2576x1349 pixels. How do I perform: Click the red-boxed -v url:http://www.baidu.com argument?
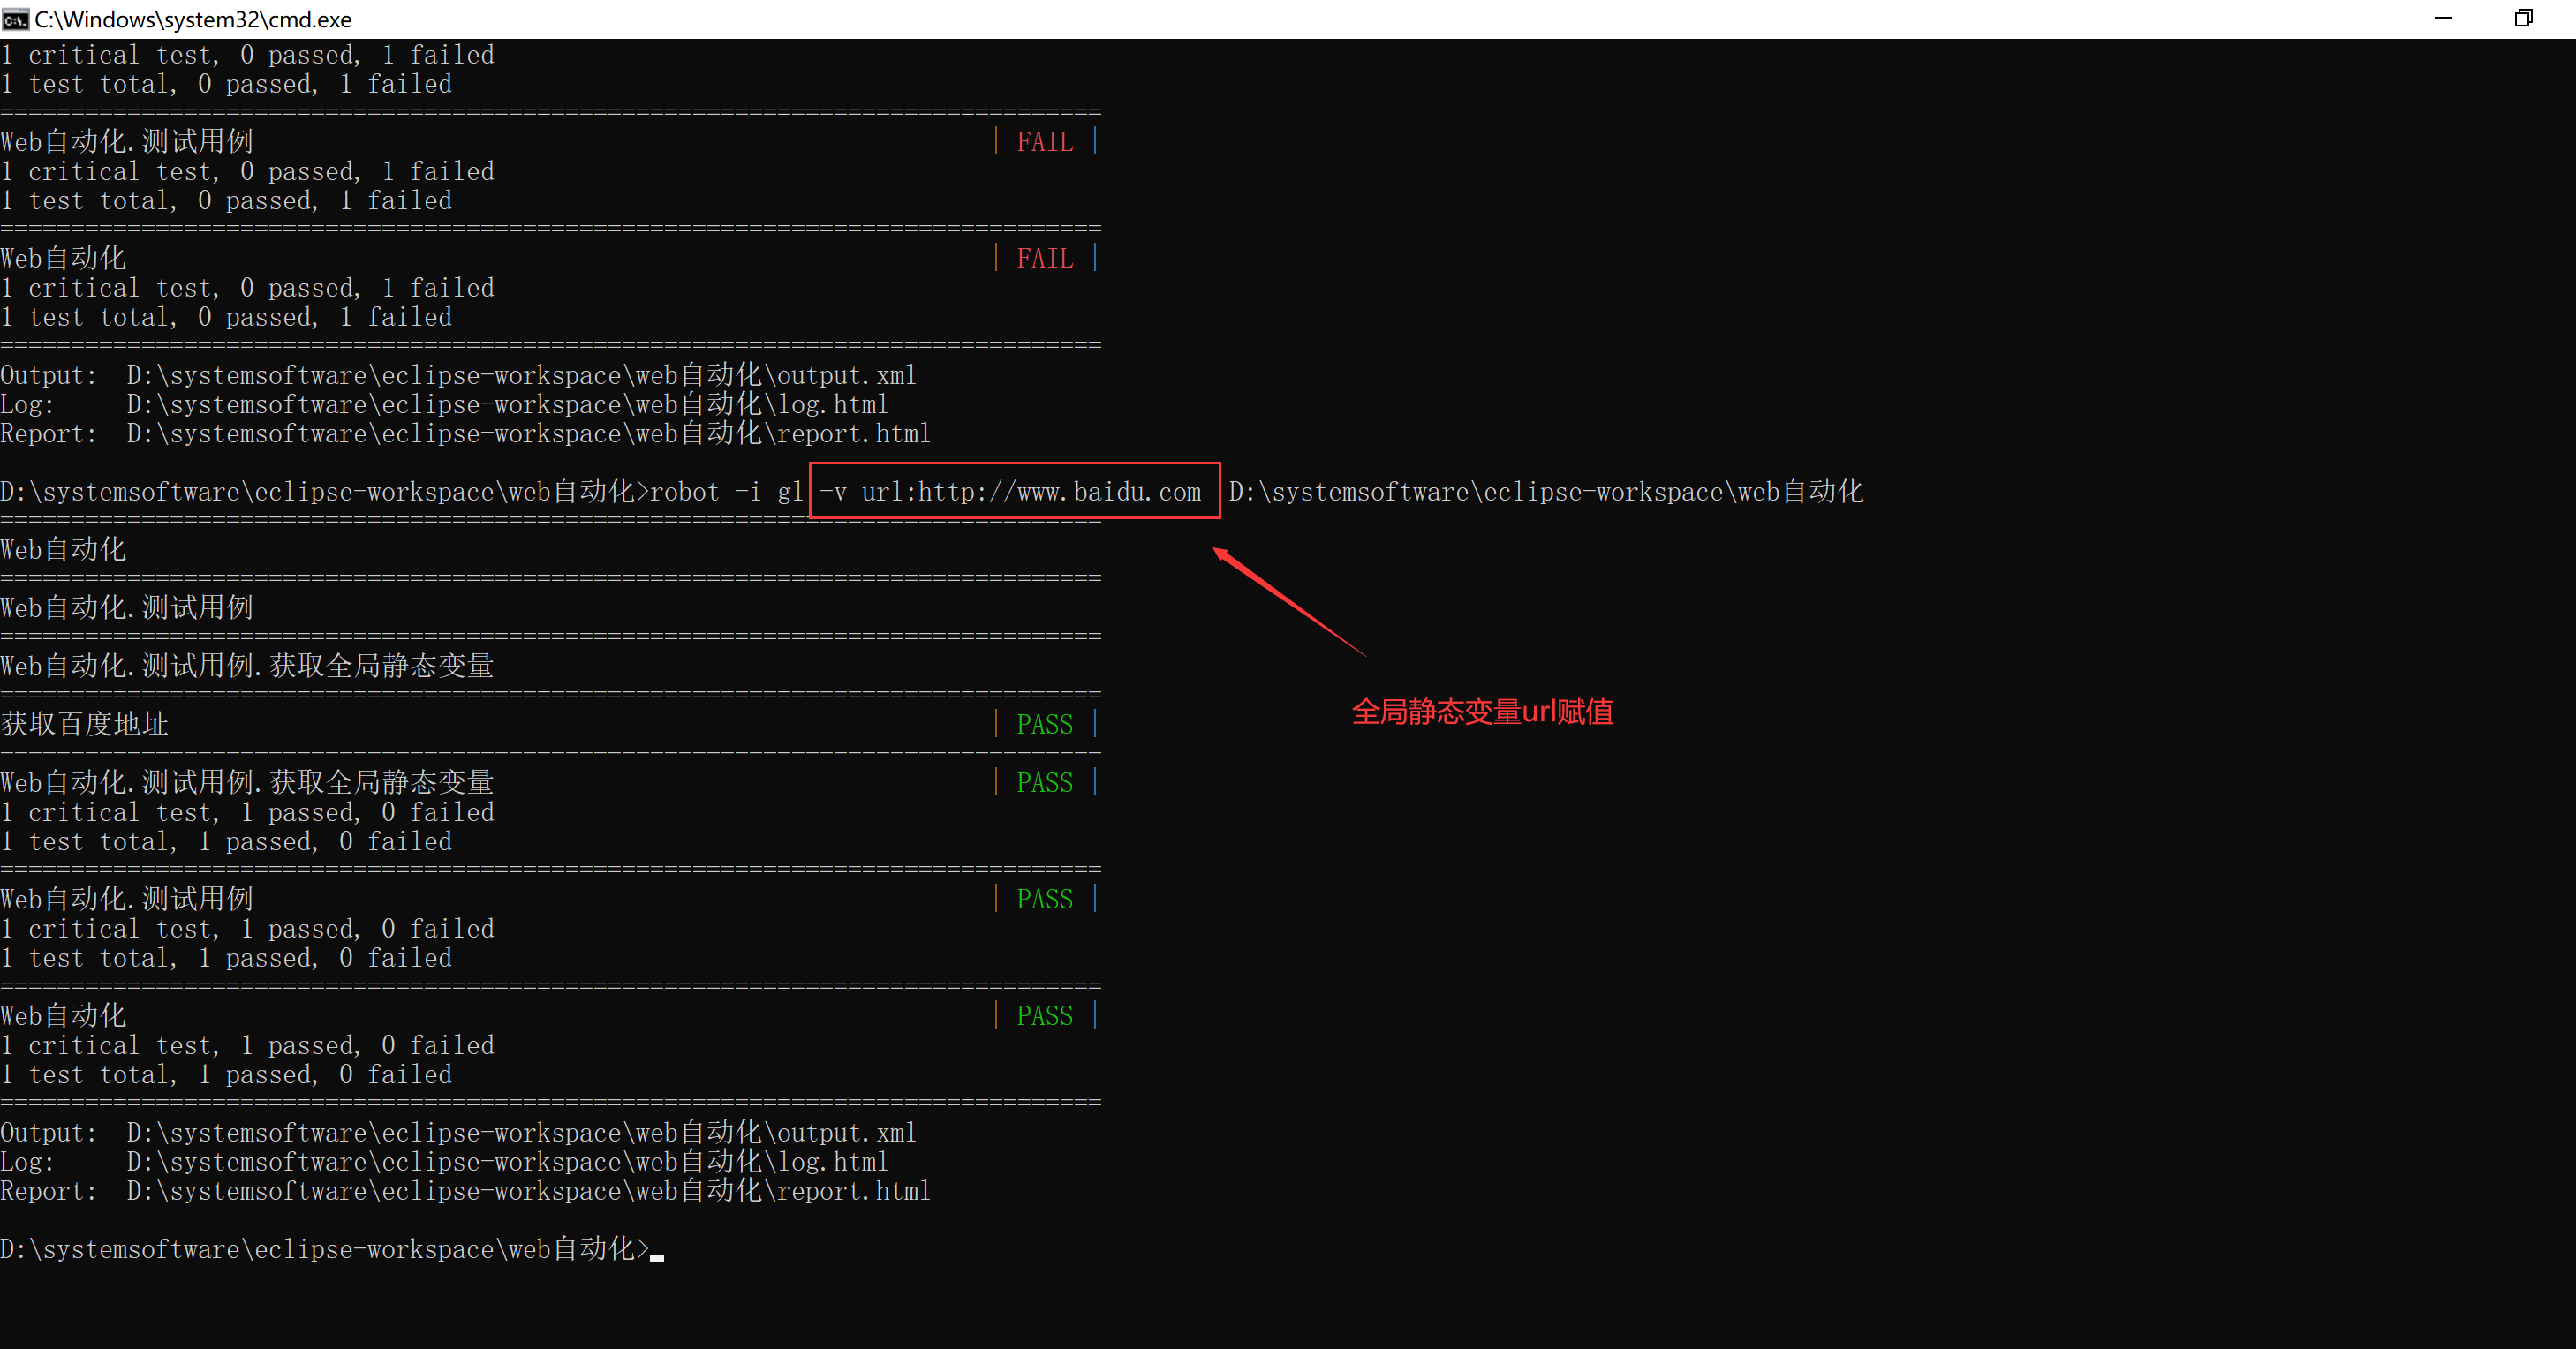pyautogui.click(x=1012, y=491)
